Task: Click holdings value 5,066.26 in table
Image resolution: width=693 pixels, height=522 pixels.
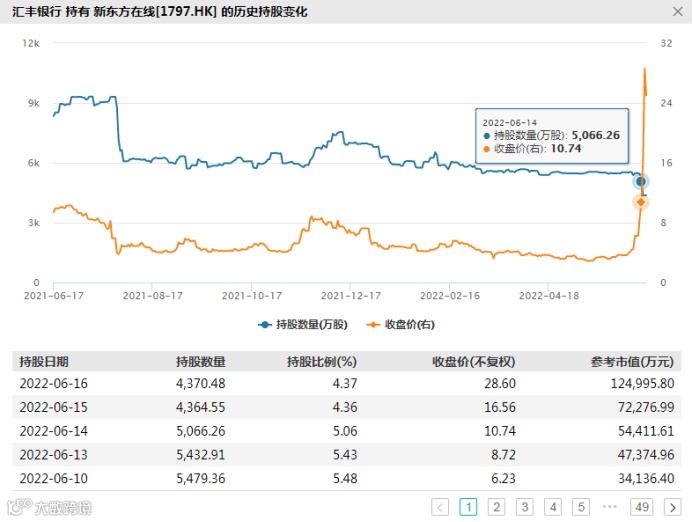Action: (201, 431)
